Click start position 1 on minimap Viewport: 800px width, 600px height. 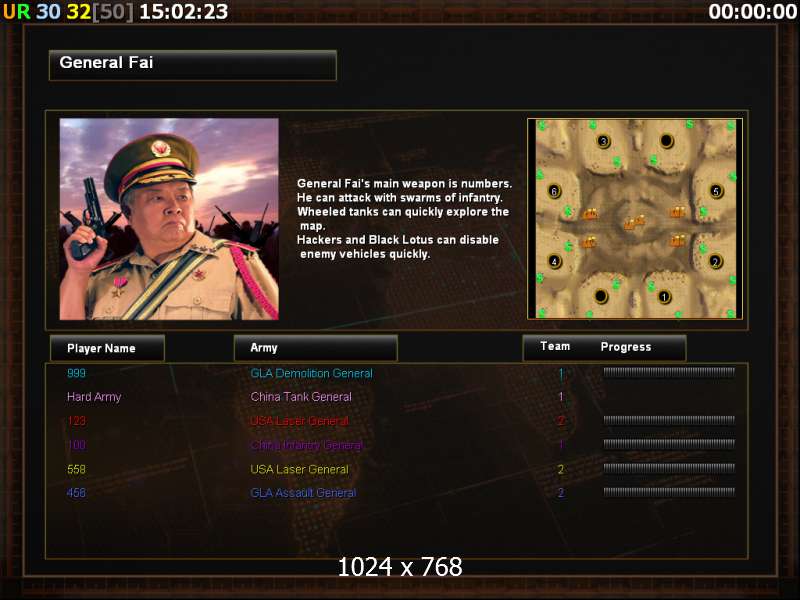point(664,296)
